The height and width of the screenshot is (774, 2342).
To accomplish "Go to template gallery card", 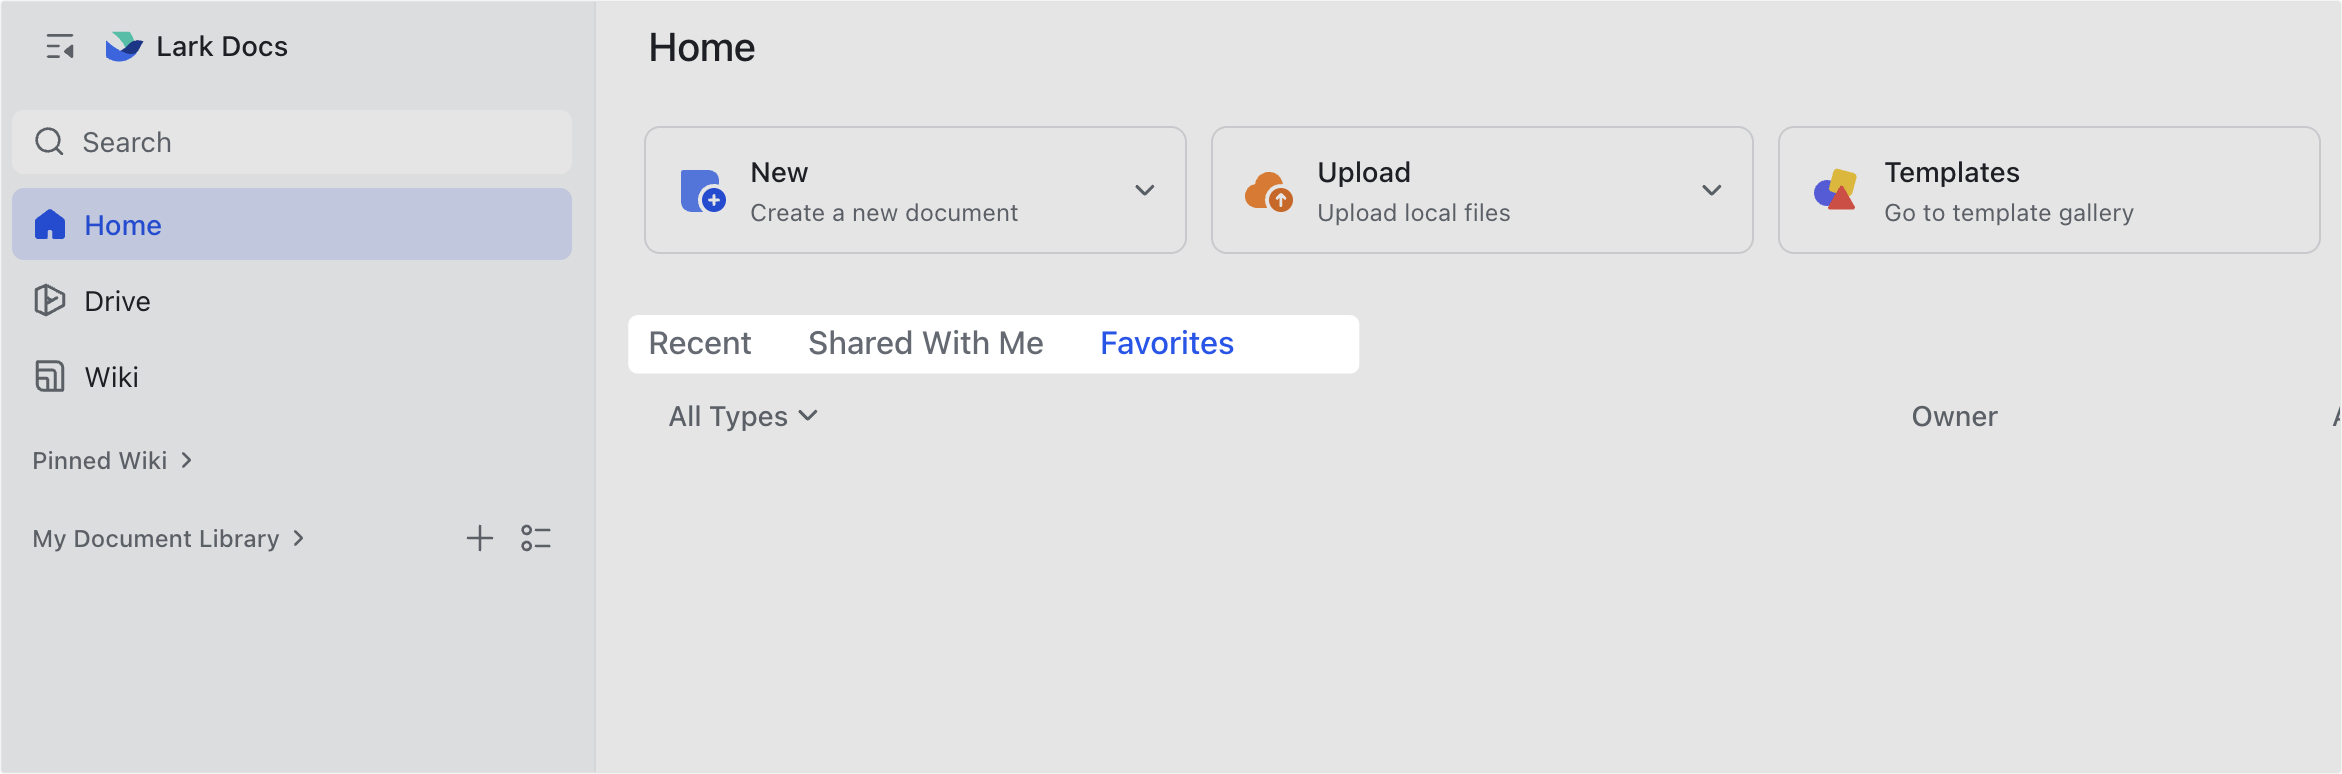I will (x=2049, y=190).
